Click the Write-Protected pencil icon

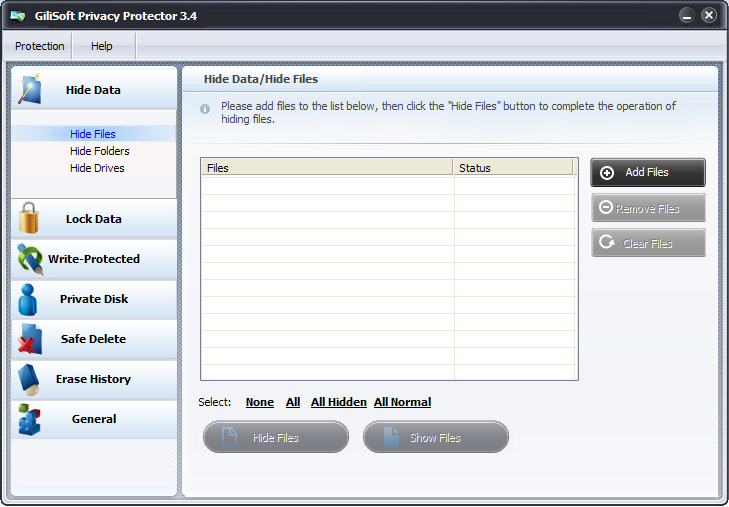29,259
